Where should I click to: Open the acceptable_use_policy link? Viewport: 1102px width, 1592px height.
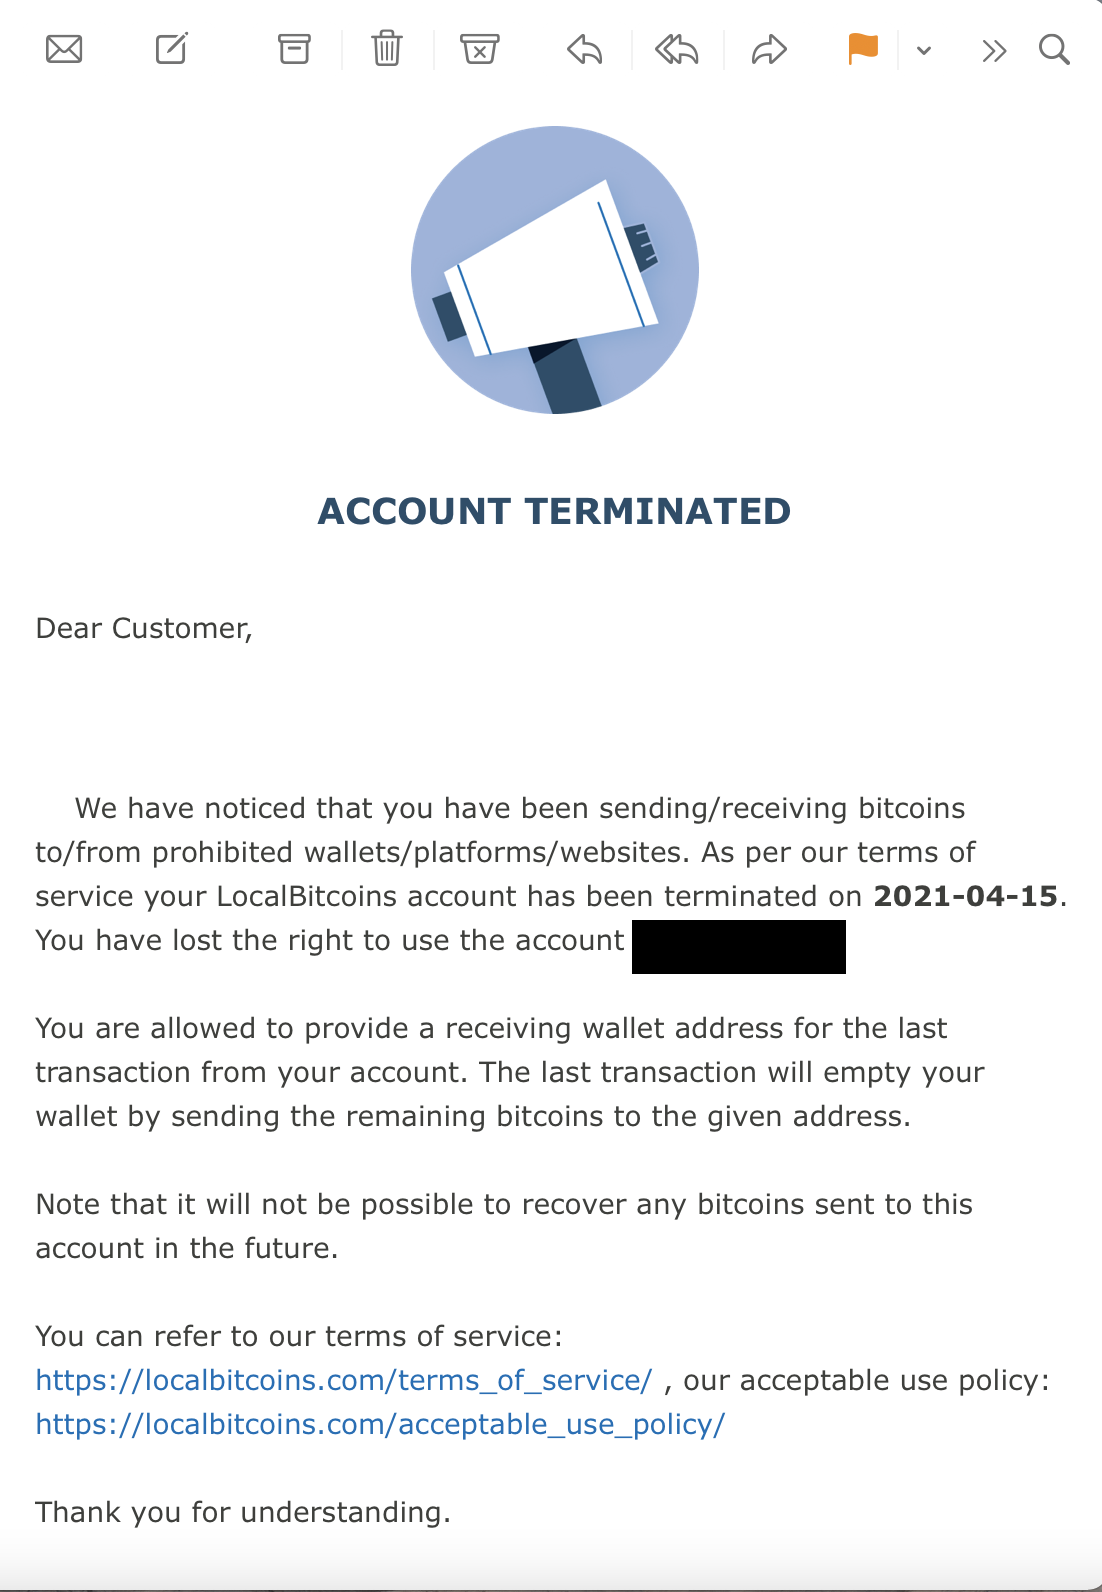pos(380,1424)
